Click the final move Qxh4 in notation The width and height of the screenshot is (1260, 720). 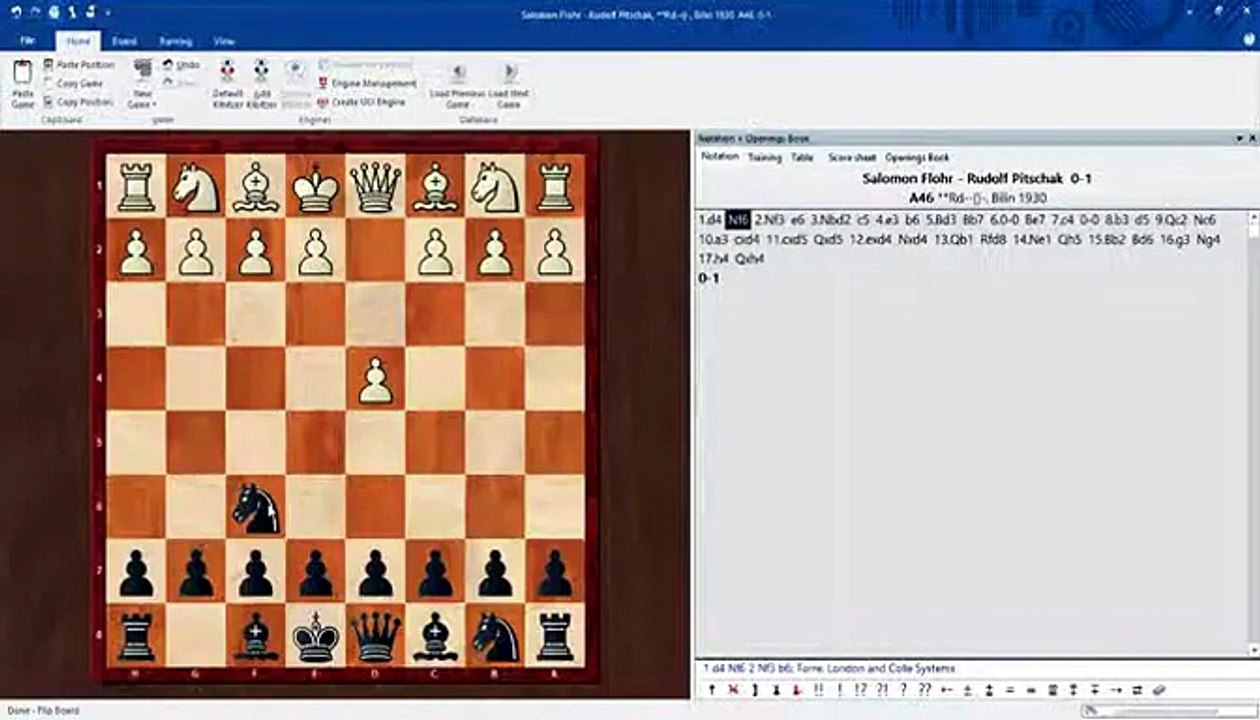tap(750, 259)
